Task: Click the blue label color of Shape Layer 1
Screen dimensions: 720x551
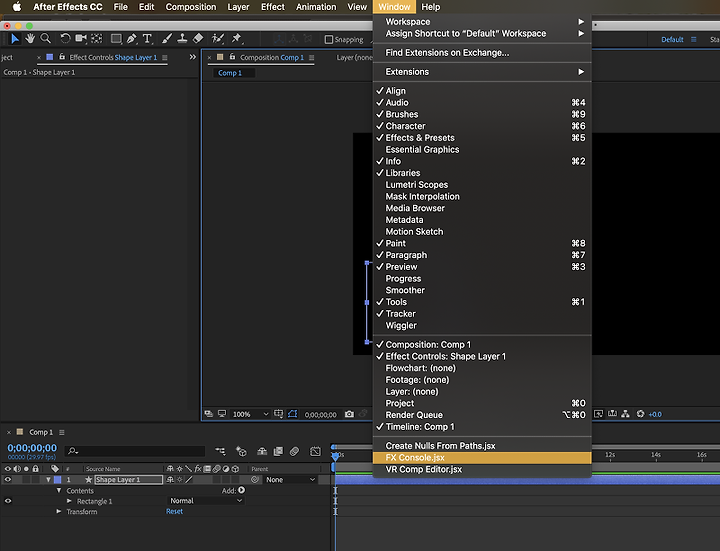Action: [x=58, y=479]
